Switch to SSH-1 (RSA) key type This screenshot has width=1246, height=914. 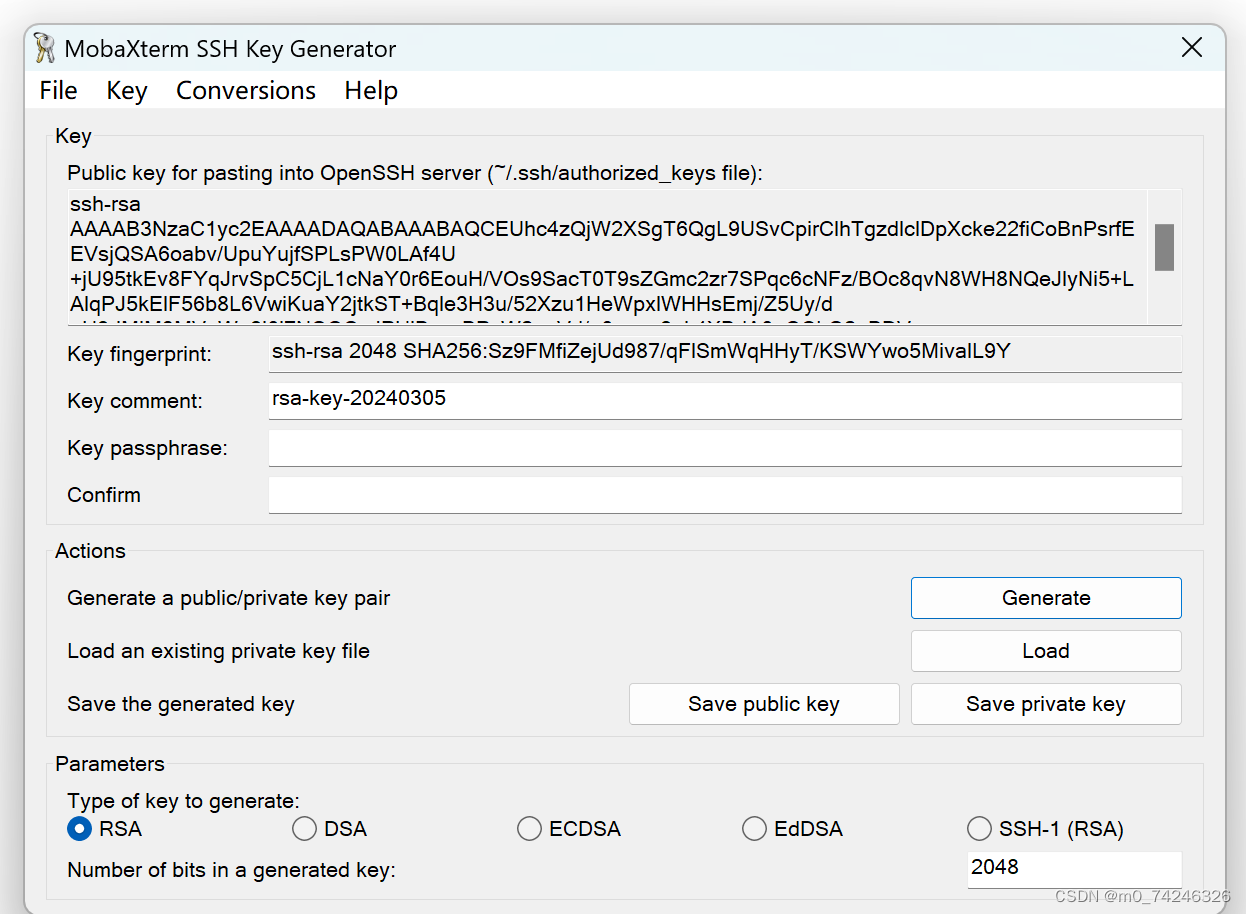pos(979,828)
